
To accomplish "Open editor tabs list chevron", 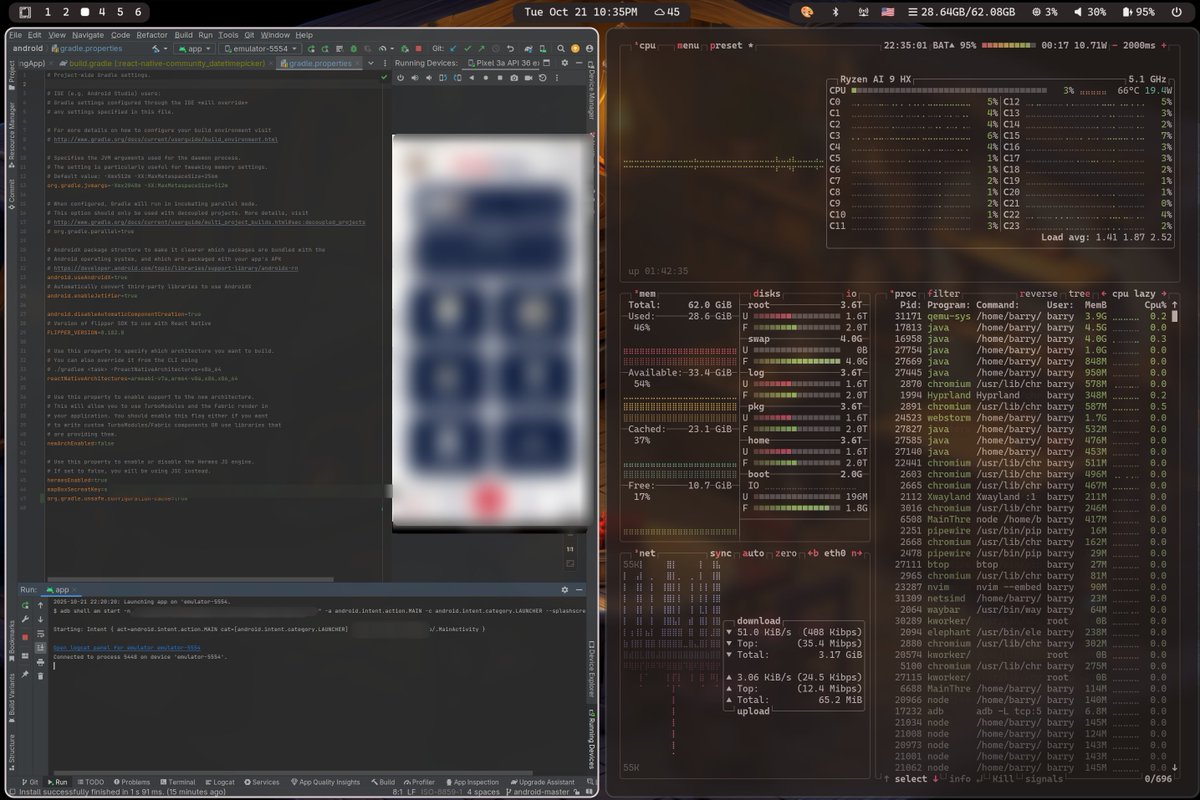I will click(371, 63).
